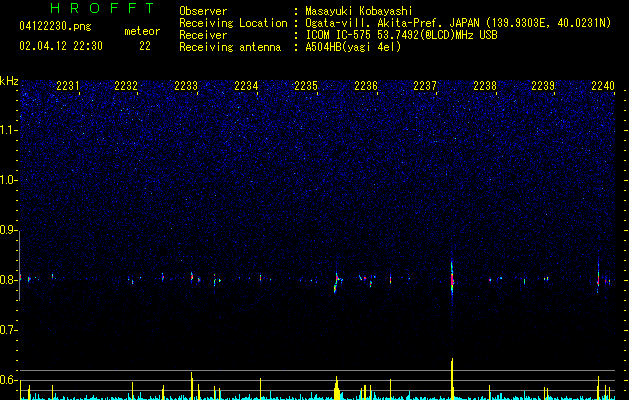Click the 0.6 frequency axis label
Image resolution: width=629 pixels, height=400 pixels.
click(8, 380)
